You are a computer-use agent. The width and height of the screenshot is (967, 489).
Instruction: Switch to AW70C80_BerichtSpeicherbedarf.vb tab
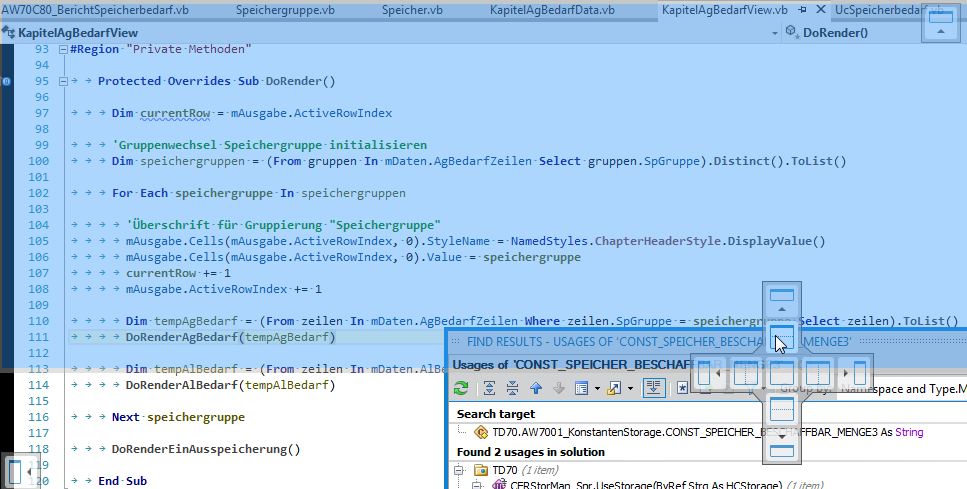click(95, 10)
